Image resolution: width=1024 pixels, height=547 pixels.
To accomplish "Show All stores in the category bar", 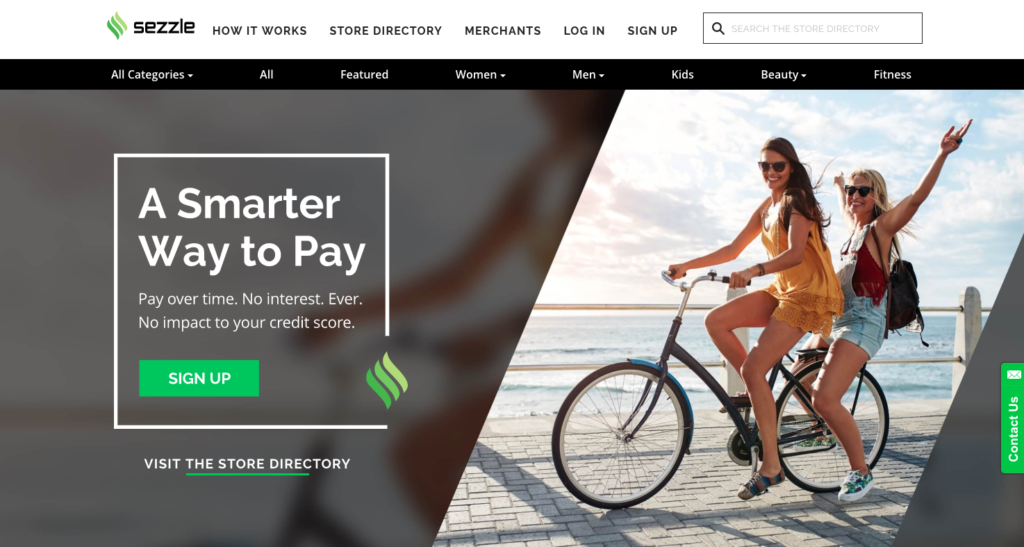I will click(266, 74).
